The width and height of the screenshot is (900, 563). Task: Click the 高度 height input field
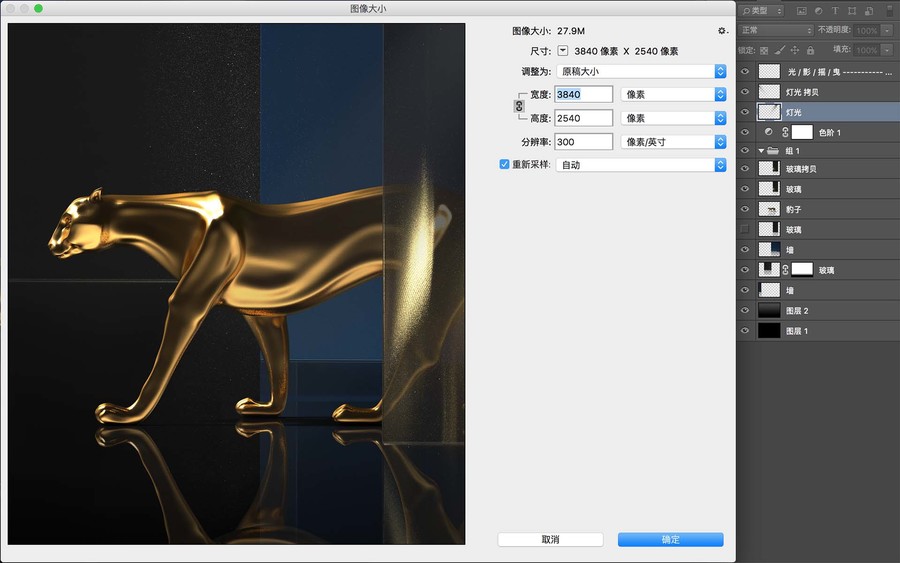[x=583, y=118]
